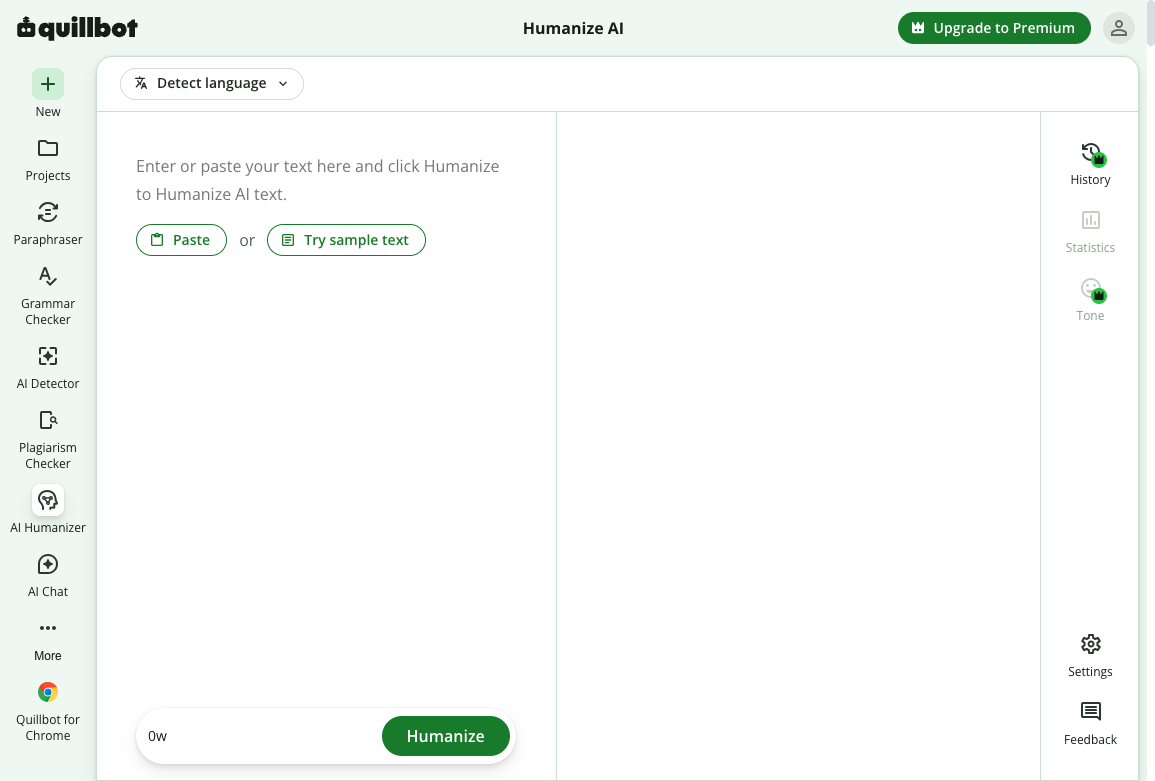The height and width of the screenshot is (781, 1155).
Task: Go to Plagiarism Checker
Action: click(x=48, y=439)
